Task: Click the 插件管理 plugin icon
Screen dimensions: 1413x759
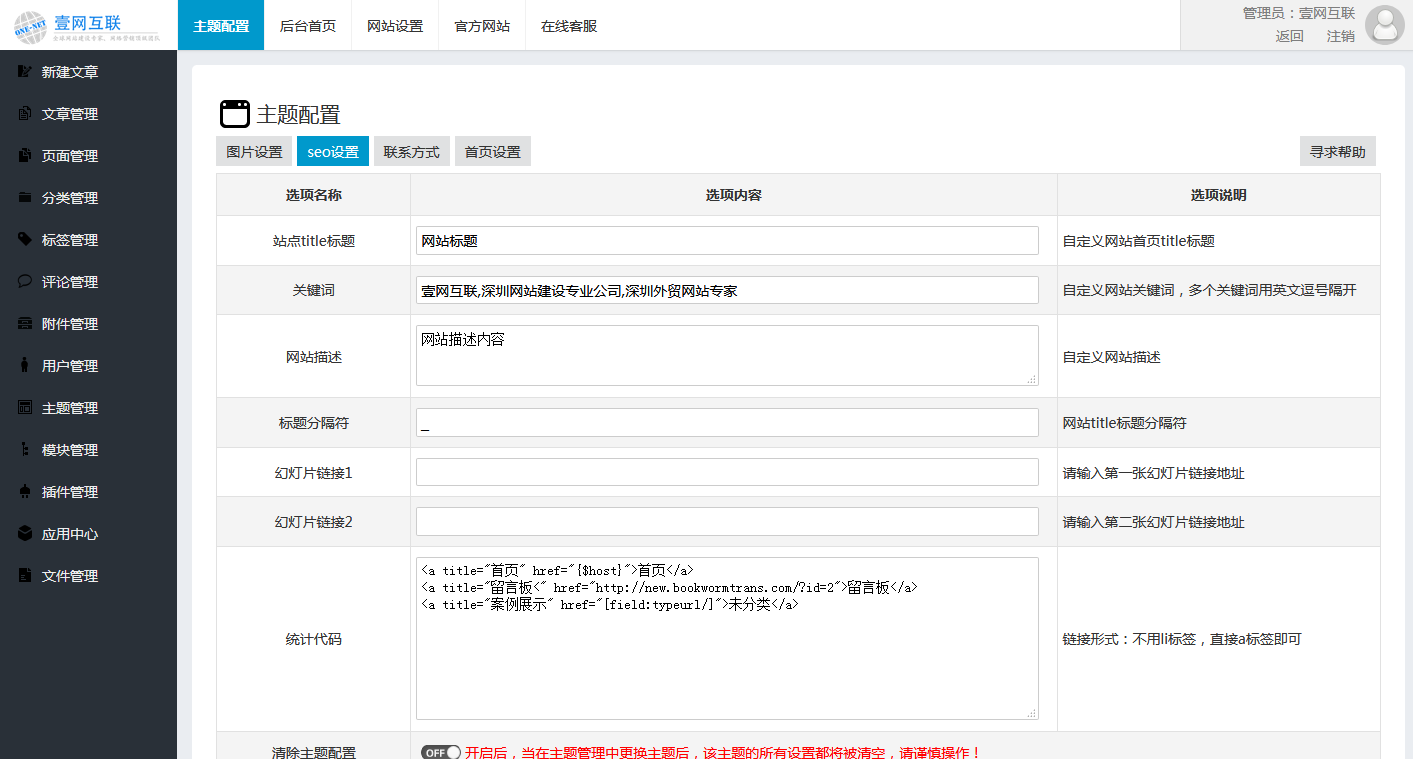Action: [x=25, y=492]
